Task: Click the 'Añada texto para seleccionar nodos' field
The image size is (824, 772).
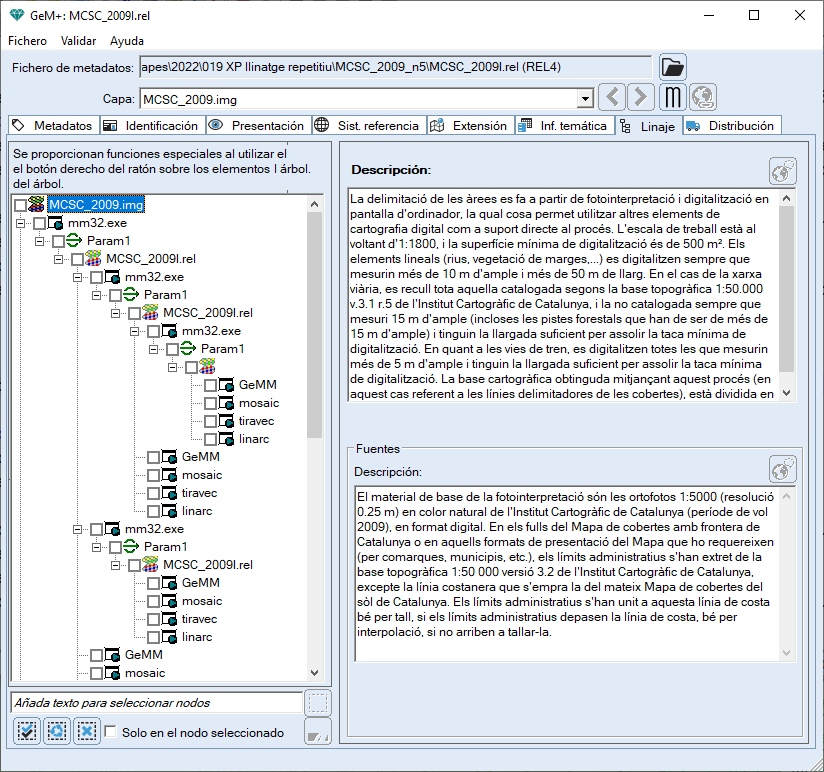Action: [x=156, y=702]
